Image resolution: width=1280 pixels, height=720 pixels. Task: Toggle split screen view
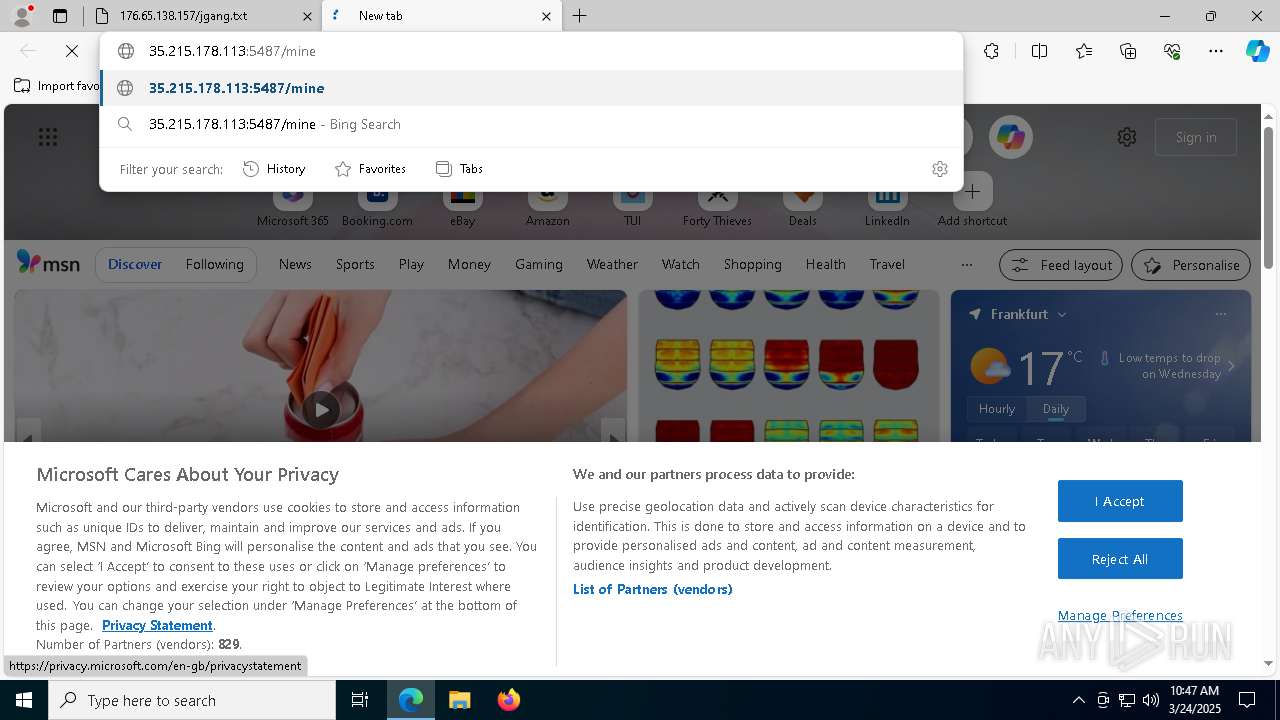[x=1039, y=51]
